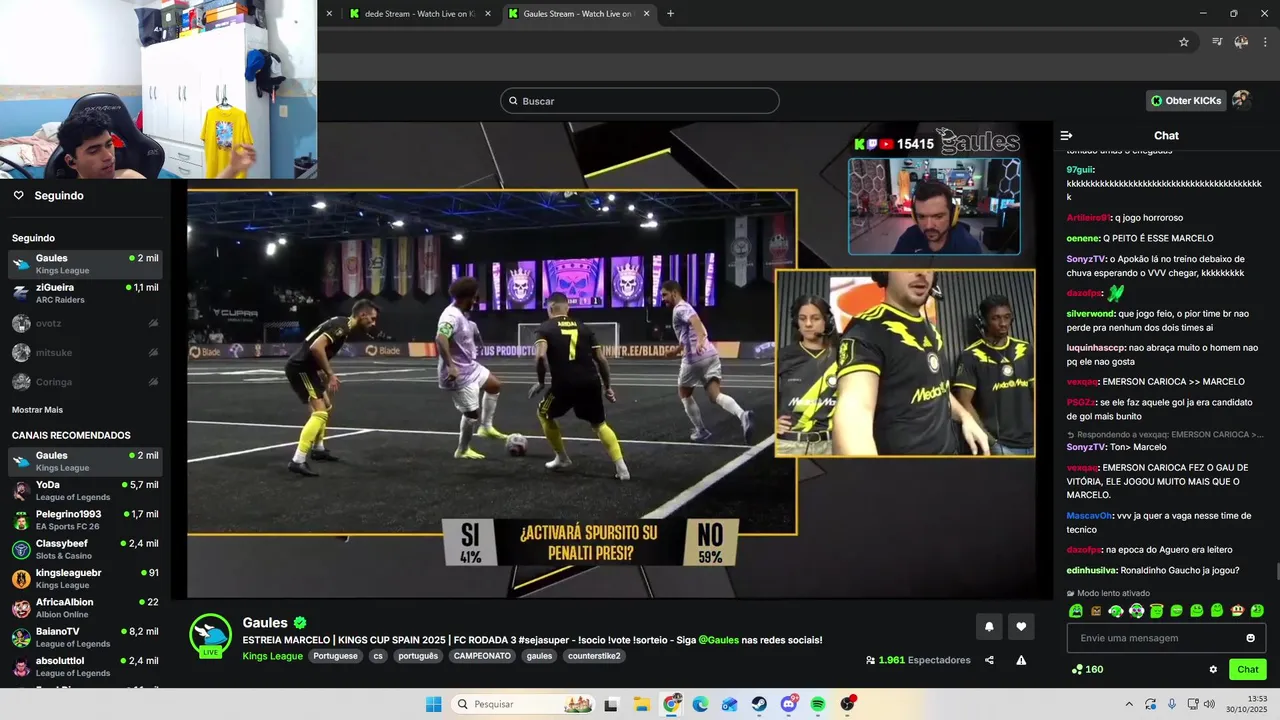1280x720 pixels.
Task: Show hidden system tray icons chevron
Action: (1129, 704)
